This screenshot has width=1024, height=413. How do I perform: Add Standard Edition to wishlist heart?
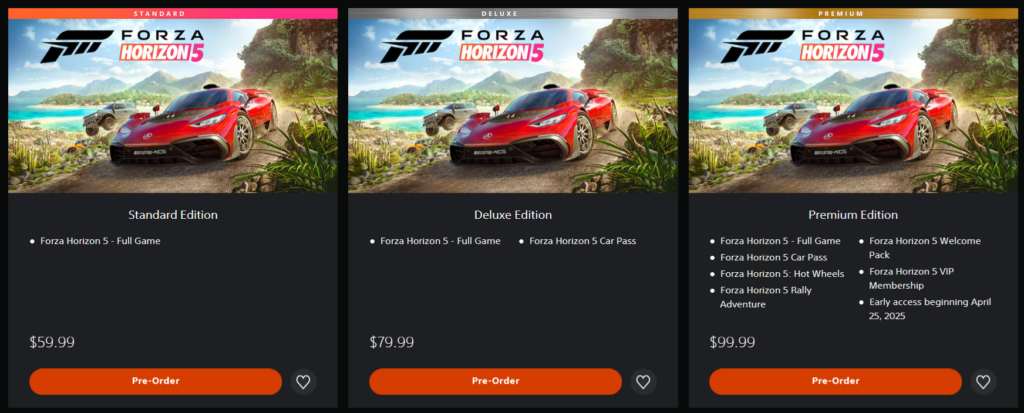pyautogui.click(x=303, y=382)
